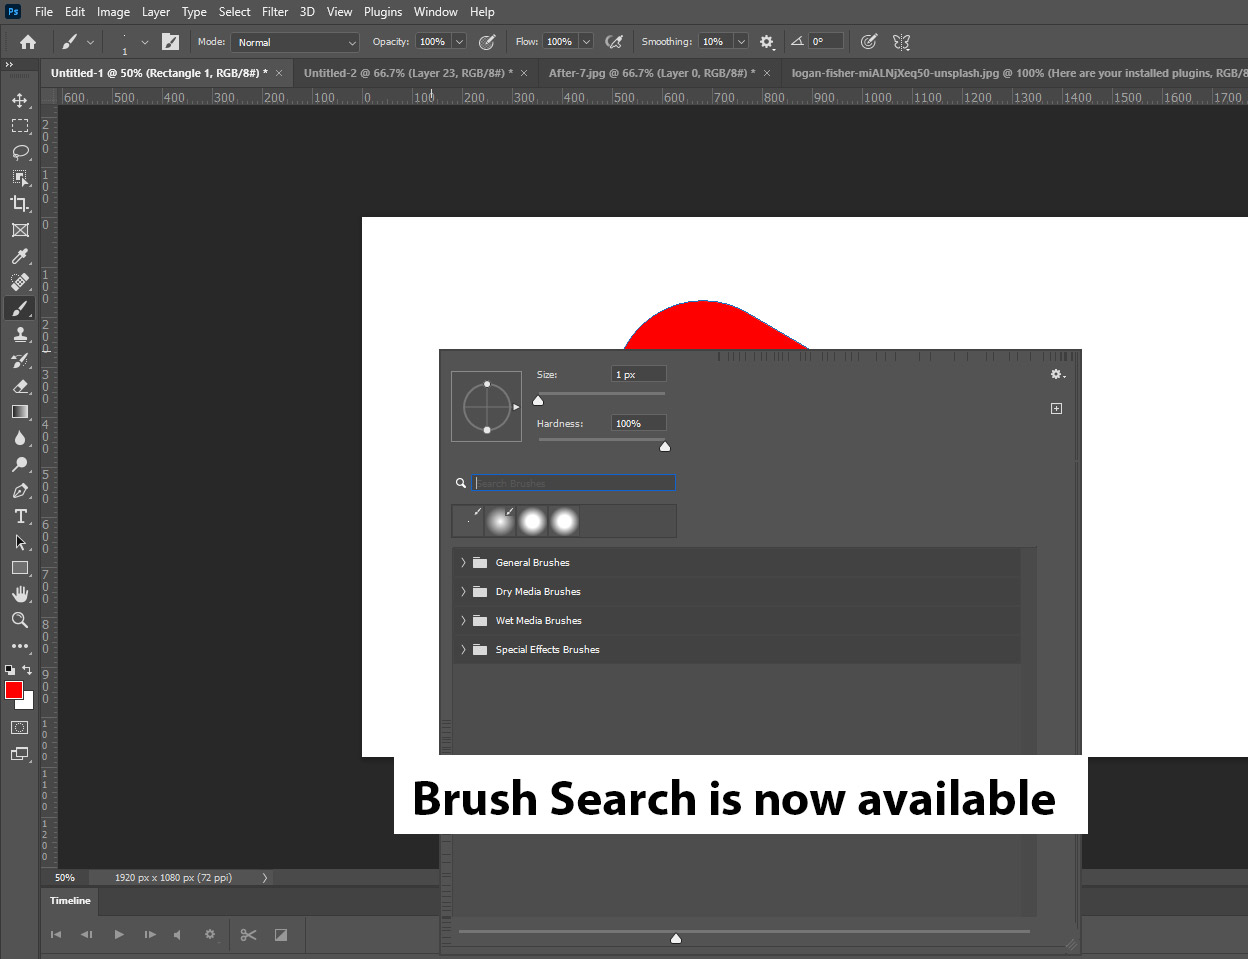Select the Lasso tool
Screen dimensions: 1248x959
[20, 152]
